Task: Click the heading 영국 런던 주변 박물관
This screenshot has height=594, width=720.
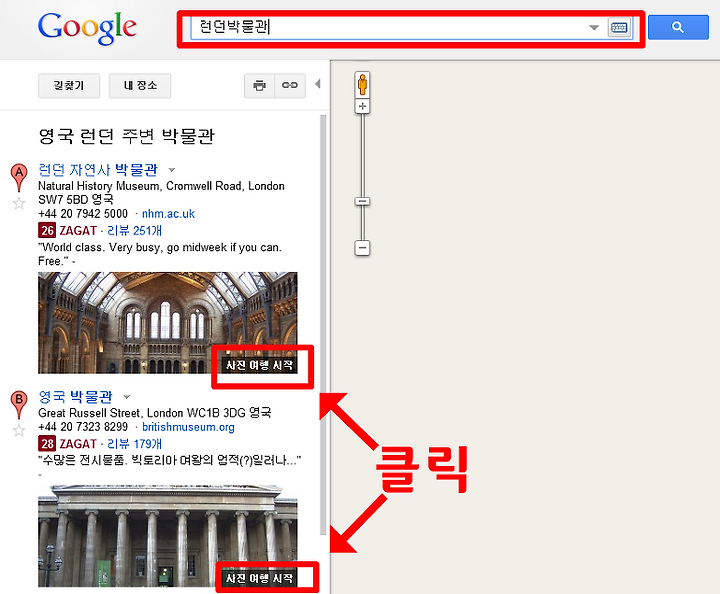Action: point(126,136)
